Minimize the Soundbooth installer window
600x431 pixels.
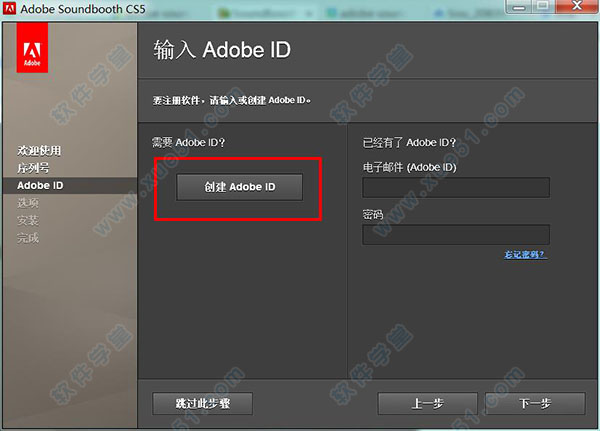[x=518, y=6]
